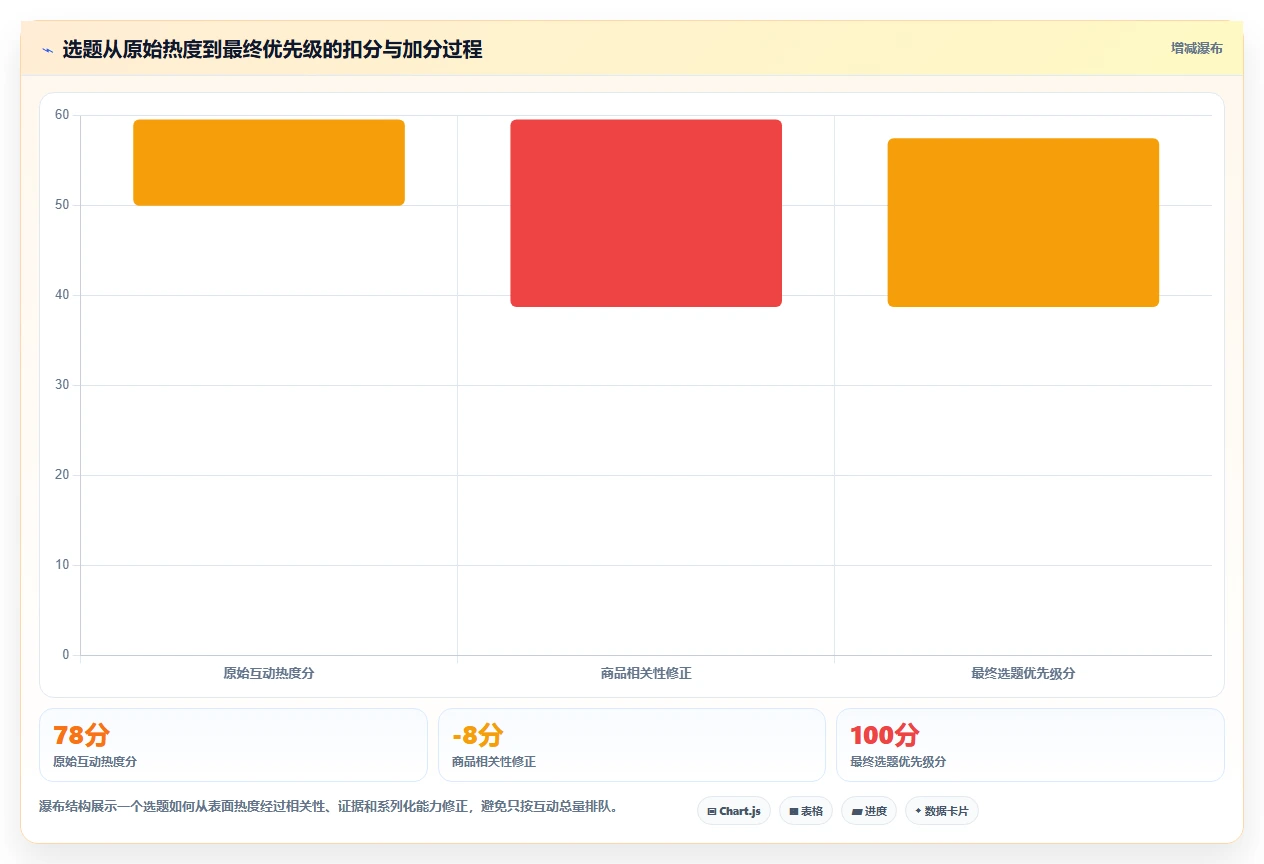Click the orange 最终选题优先级分 bar

click(1023, 223)
